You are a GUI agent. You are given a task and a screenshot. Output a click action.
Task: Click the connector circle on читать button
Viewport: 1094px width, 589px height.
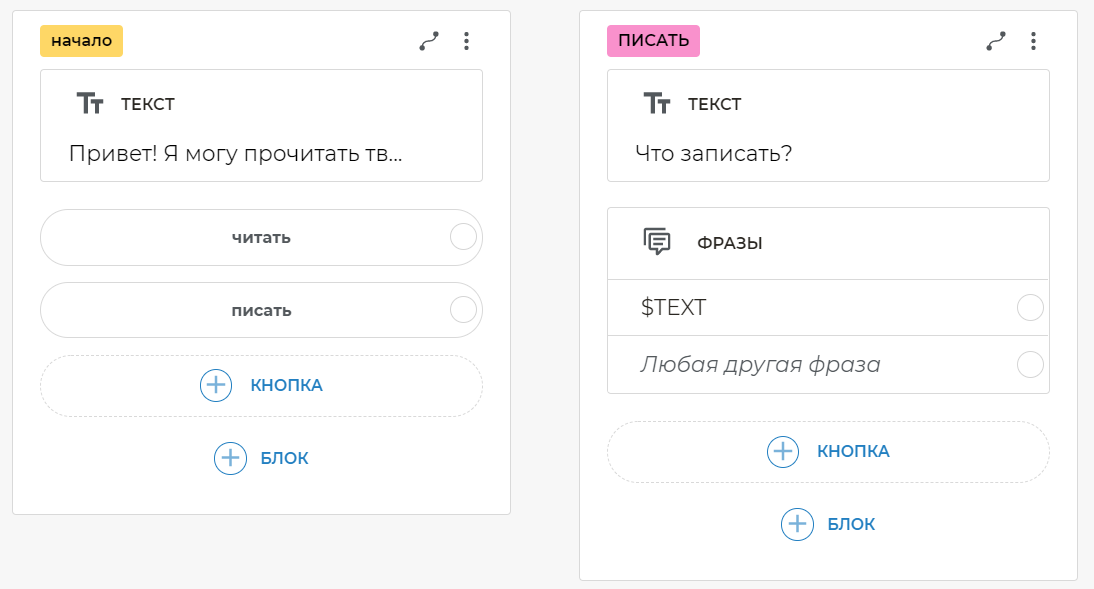point(463,237)
